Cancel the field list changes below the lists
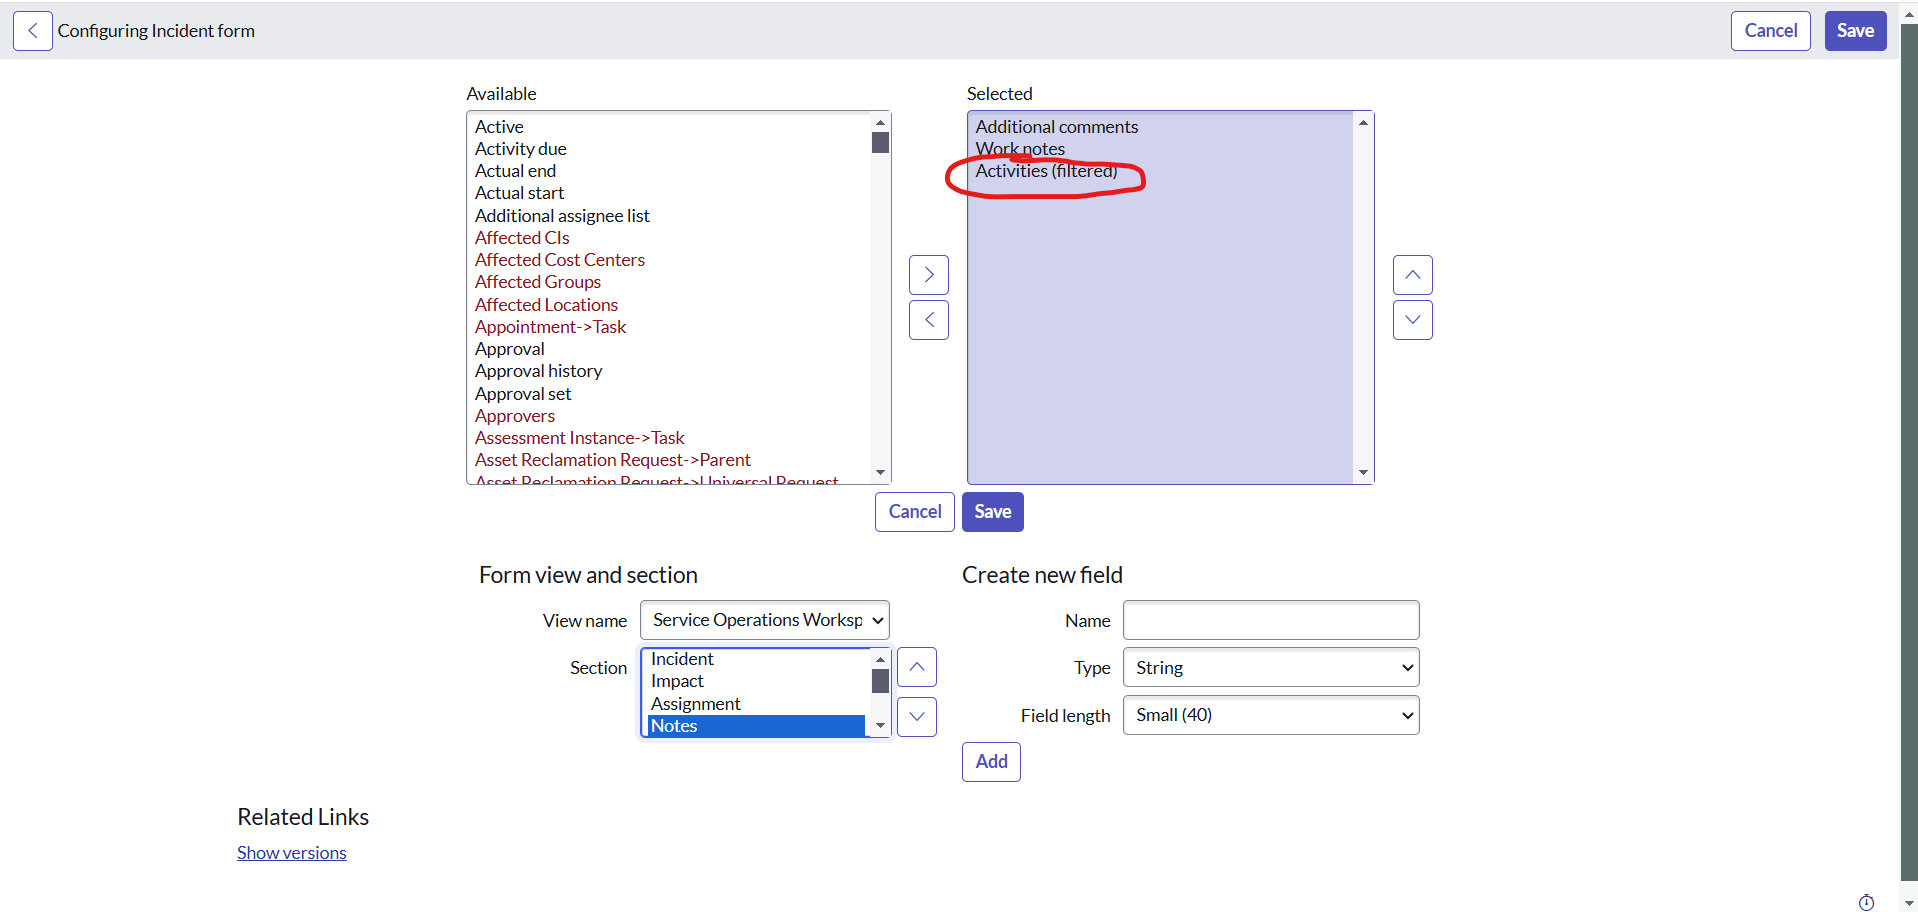 click(914, 511)
